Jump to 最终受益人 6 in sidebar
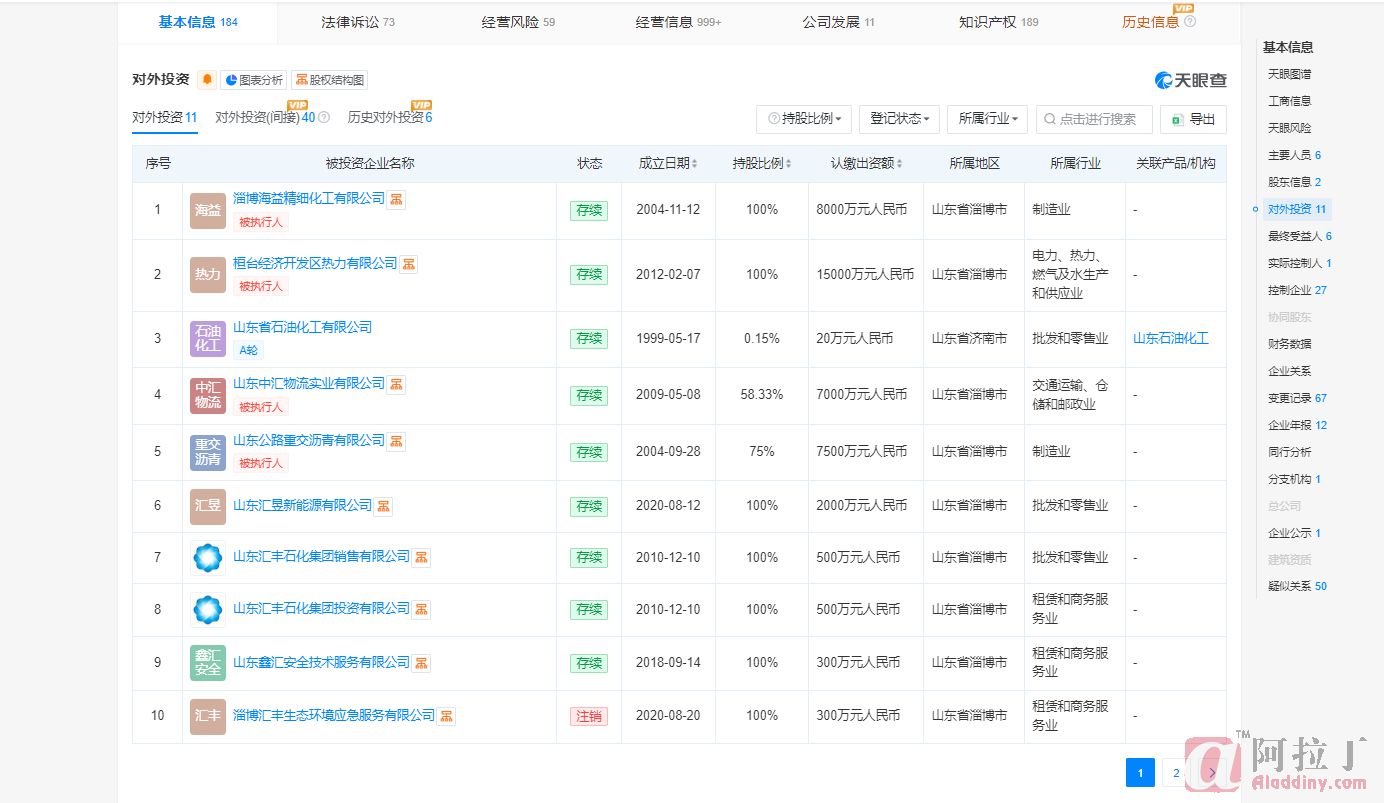The width and height of the screenshot is (1384, 803). (1300, 236)
